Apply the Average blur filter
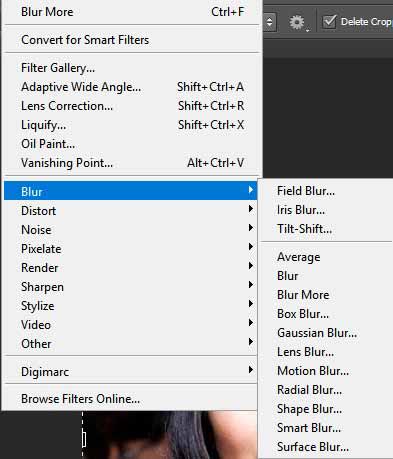The height and width of the screenshot is (459, 393). 298,257
